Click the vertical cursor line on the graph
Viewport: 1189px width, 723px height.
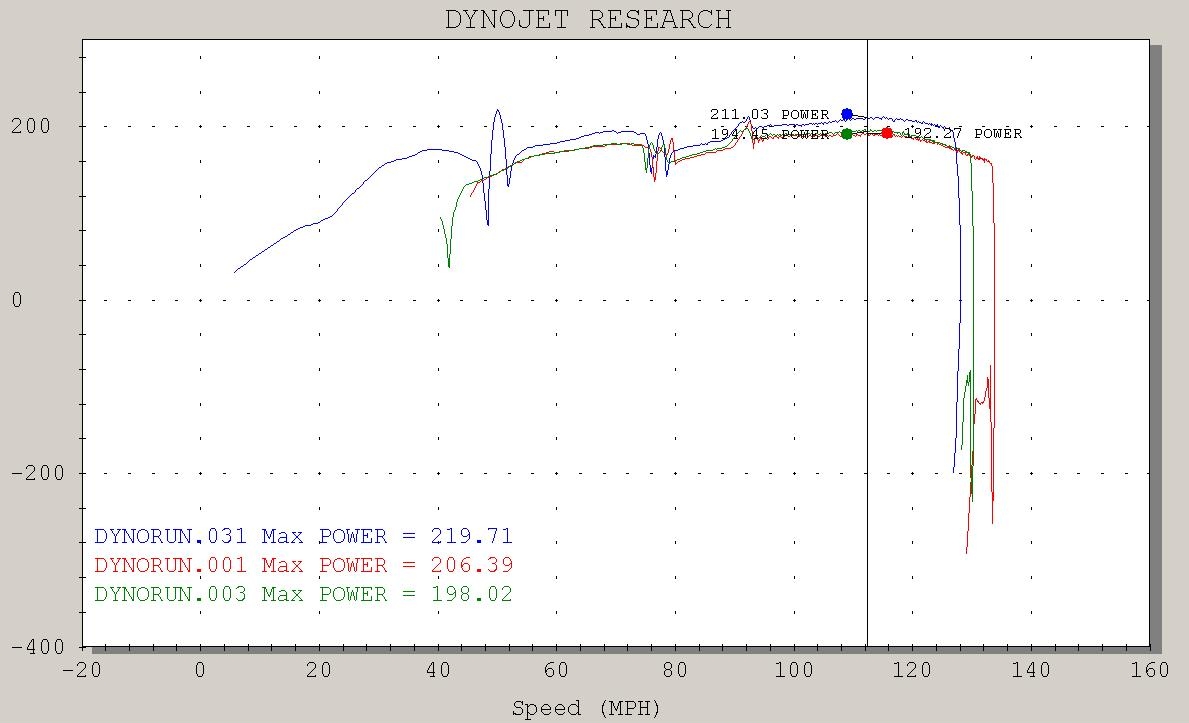point(867,400)
